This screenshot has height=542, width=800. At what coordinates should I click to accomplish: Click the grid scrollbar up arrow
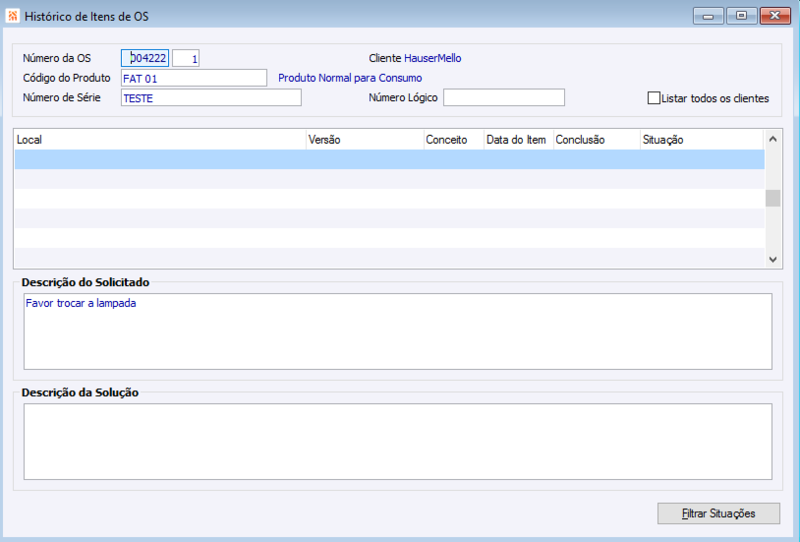(773, 139)
